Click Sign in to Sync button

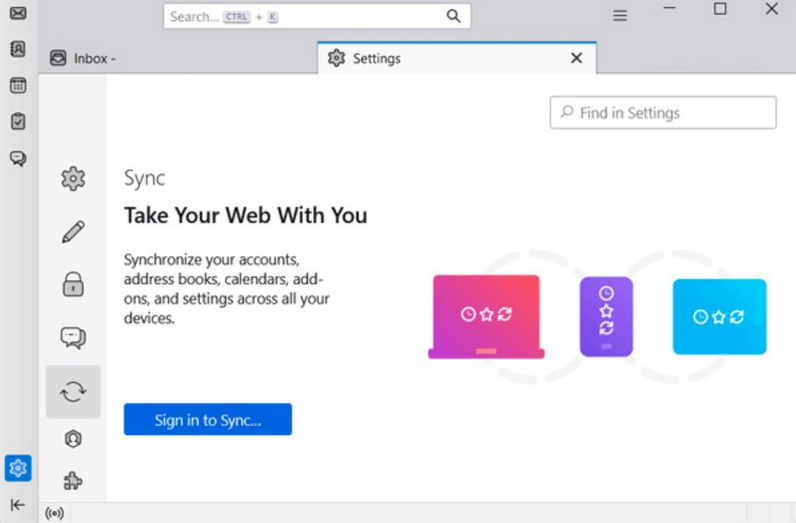[208, 419]
